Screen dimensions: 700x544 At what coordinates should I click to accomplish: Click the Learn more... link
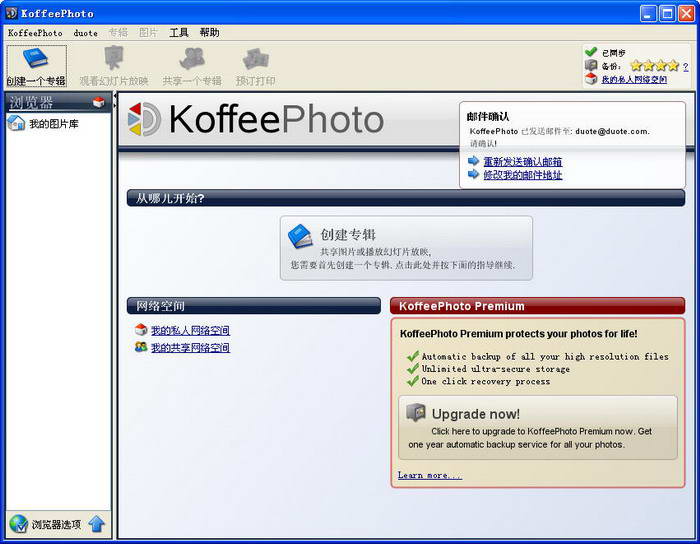click(430, 475)
